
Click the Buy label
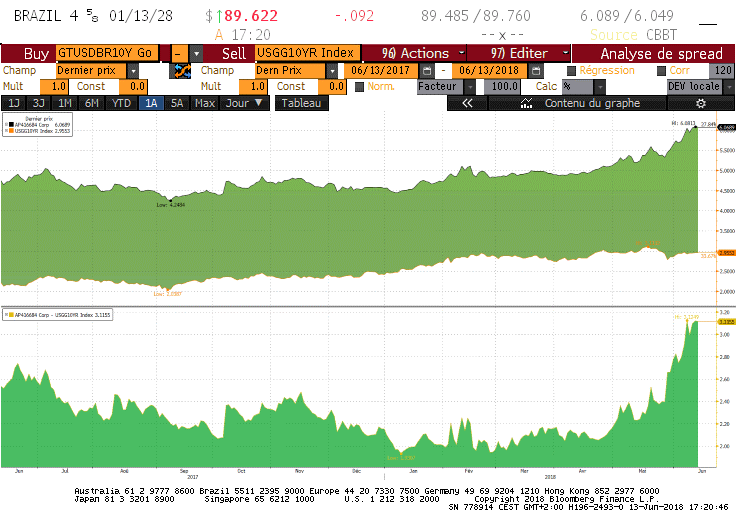coord(36,54)
